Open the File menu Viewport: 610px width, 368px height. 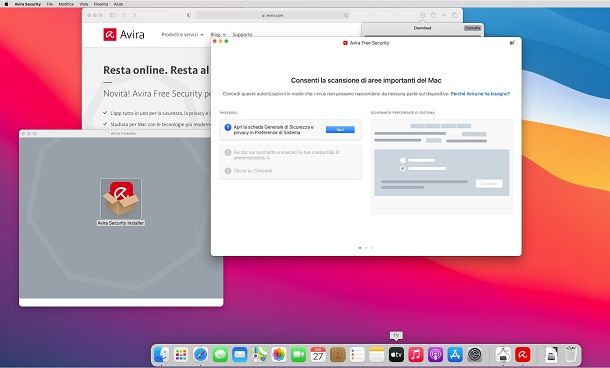(x=50, y=4)
